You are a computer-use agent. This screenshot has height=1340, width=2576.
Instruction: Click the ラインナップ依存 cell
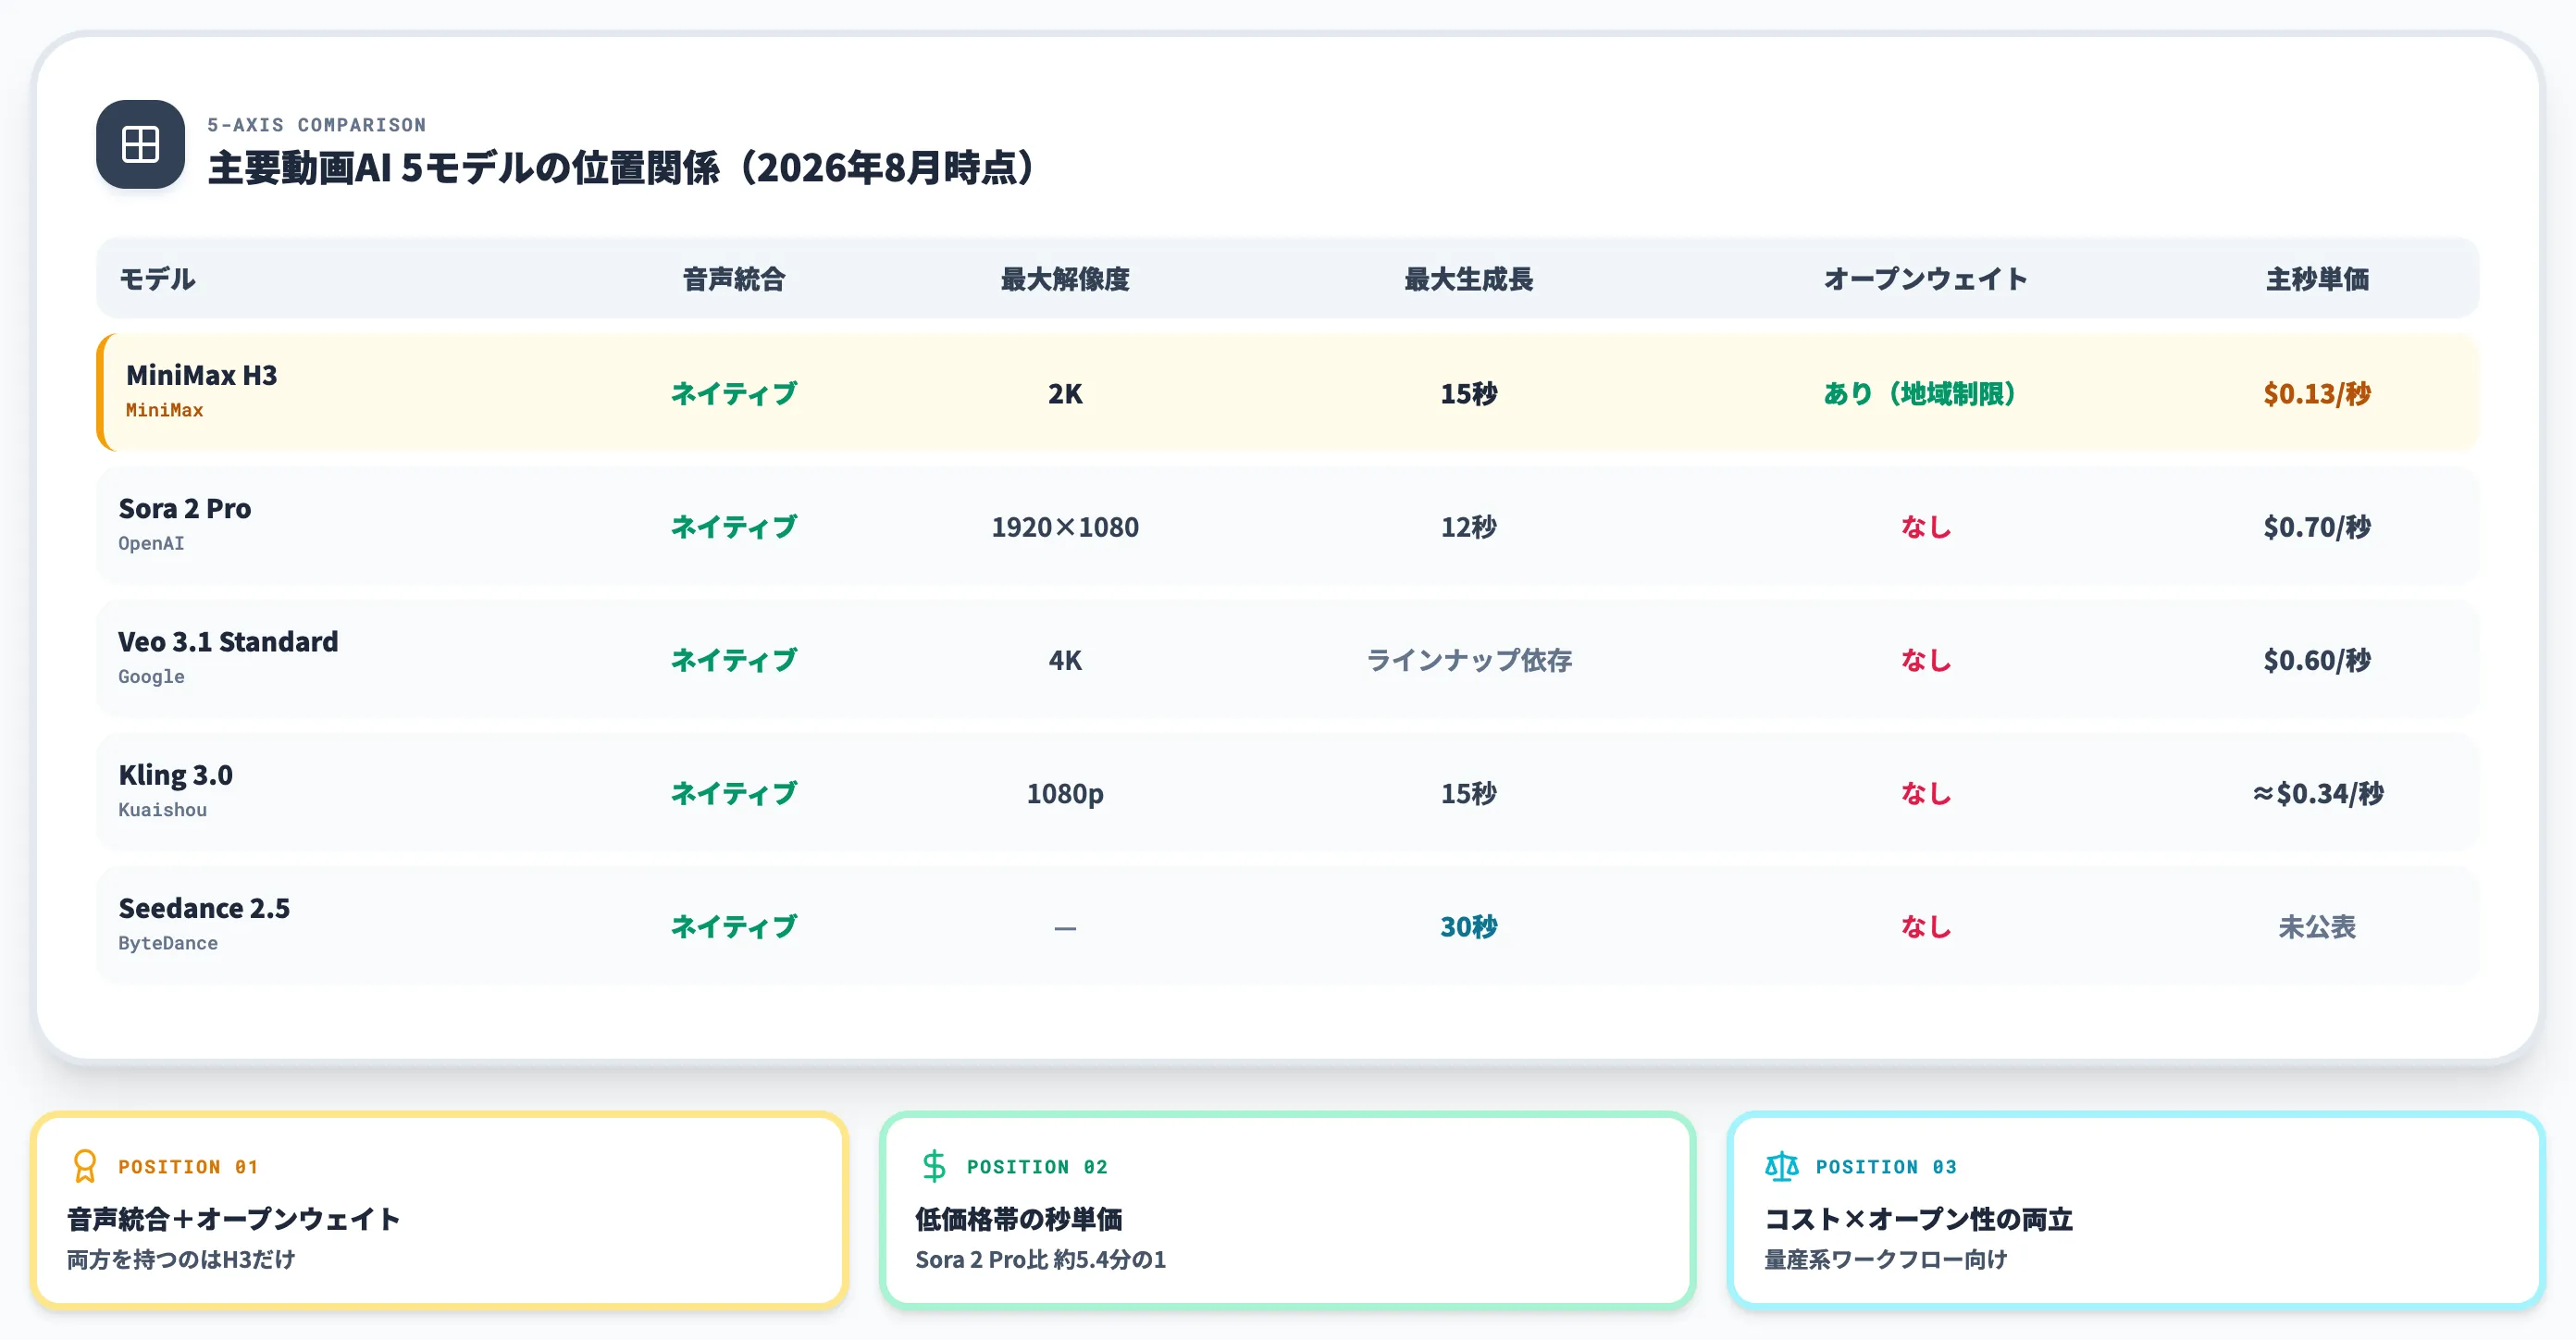click(1469, 660)
